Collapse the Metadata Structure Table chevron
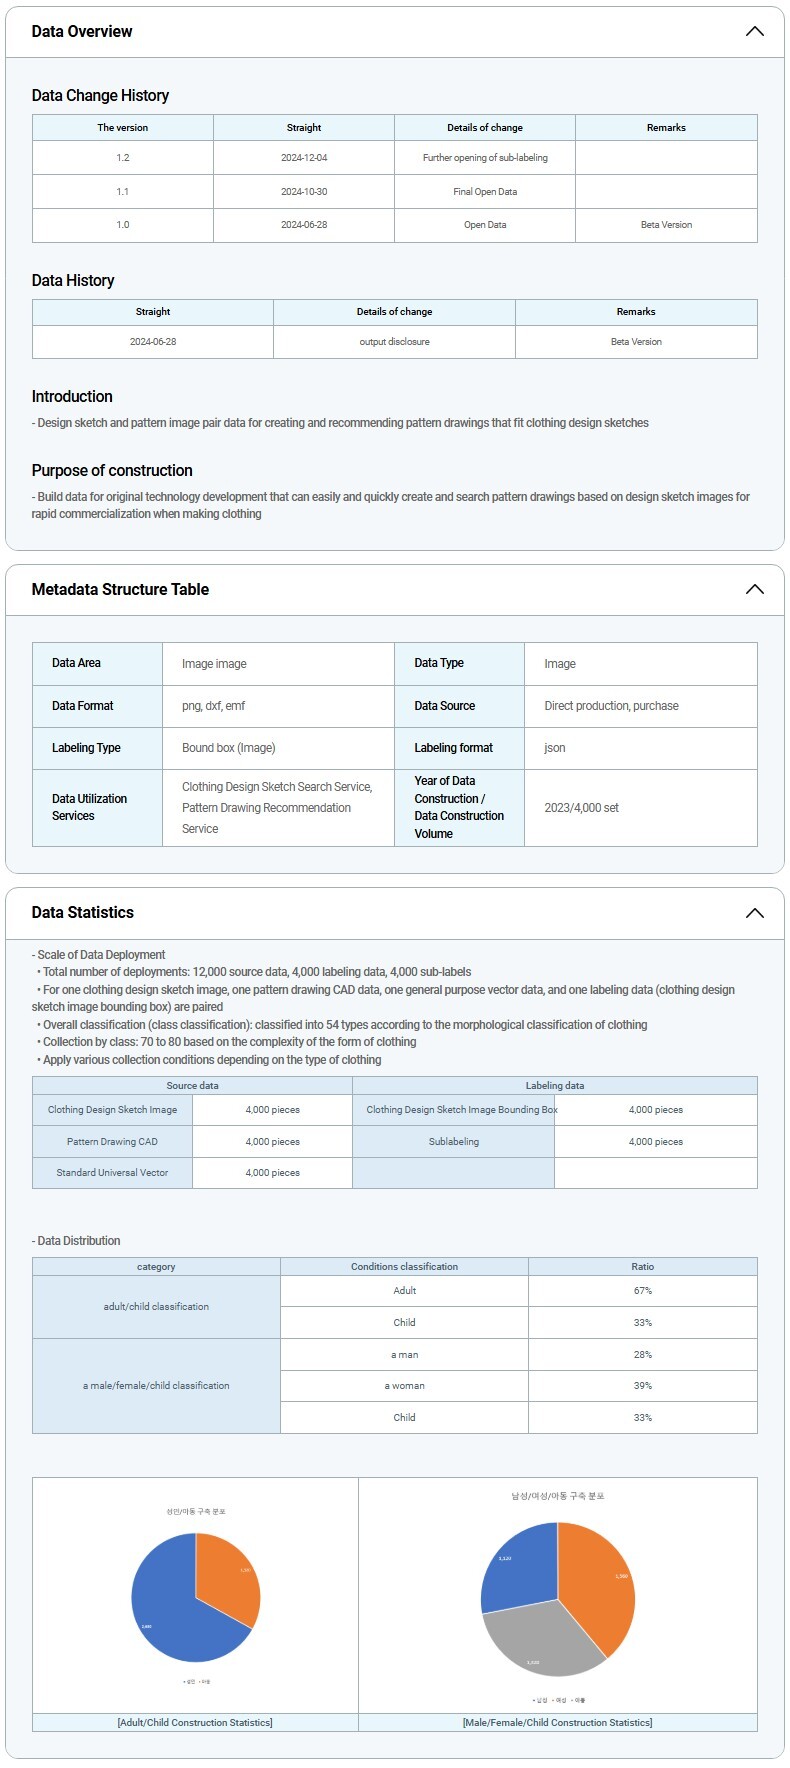790x1768 pixels. 754,590
